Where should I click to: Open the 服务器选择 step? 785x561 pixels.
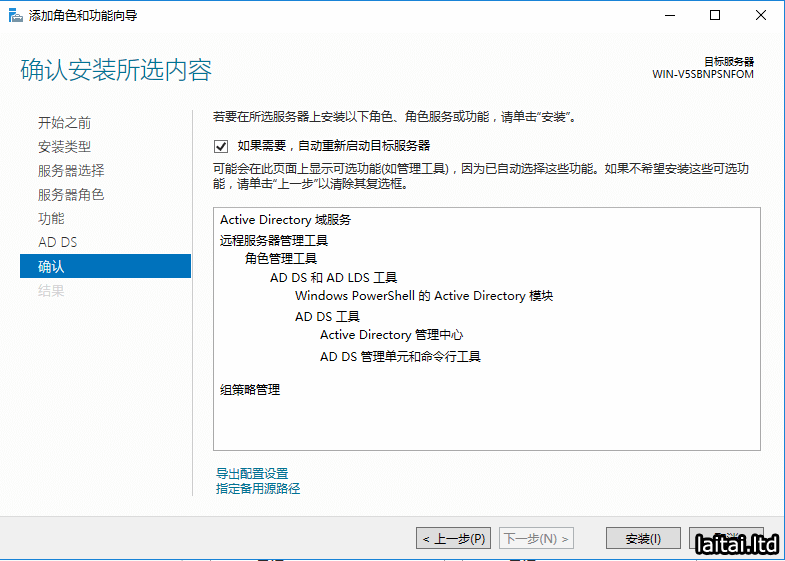(70, 171)
